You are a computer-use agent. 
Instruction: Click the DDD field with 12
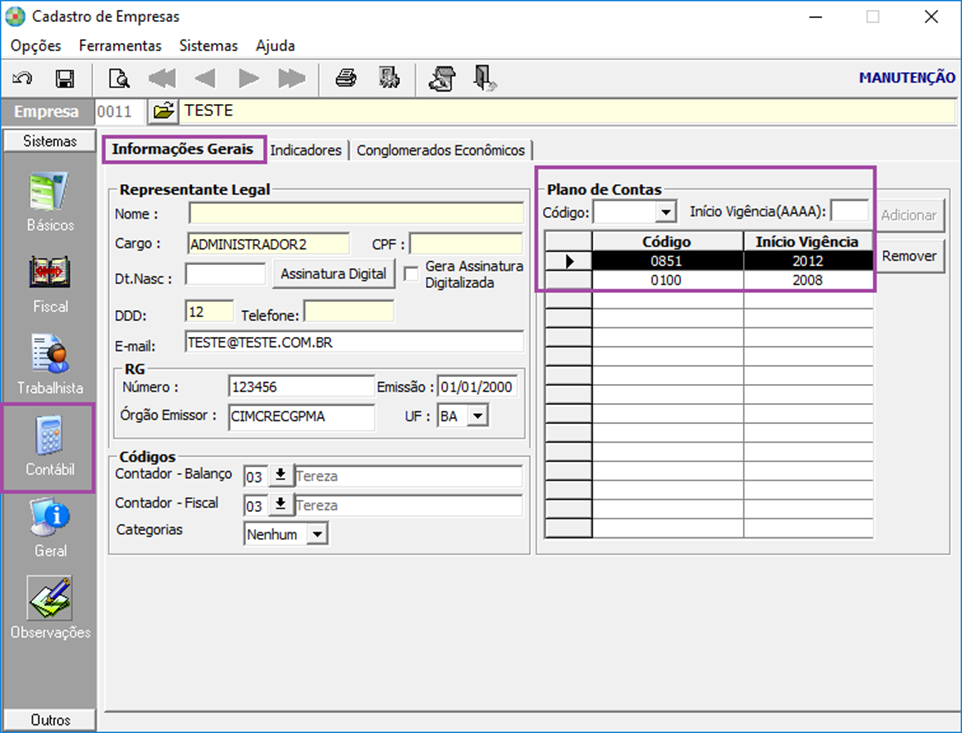209,312
